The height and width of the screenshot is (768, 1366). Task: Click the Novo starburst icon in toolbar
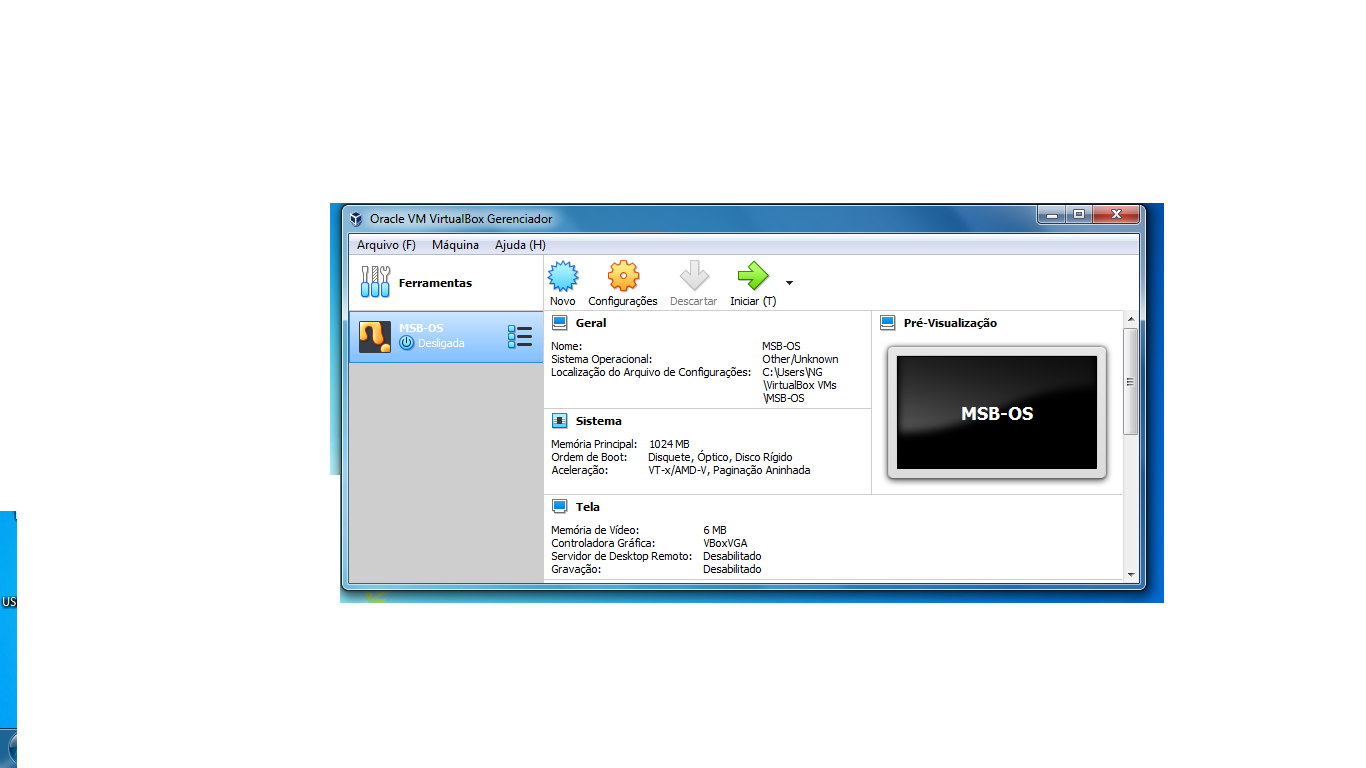(x=563, y=276)
